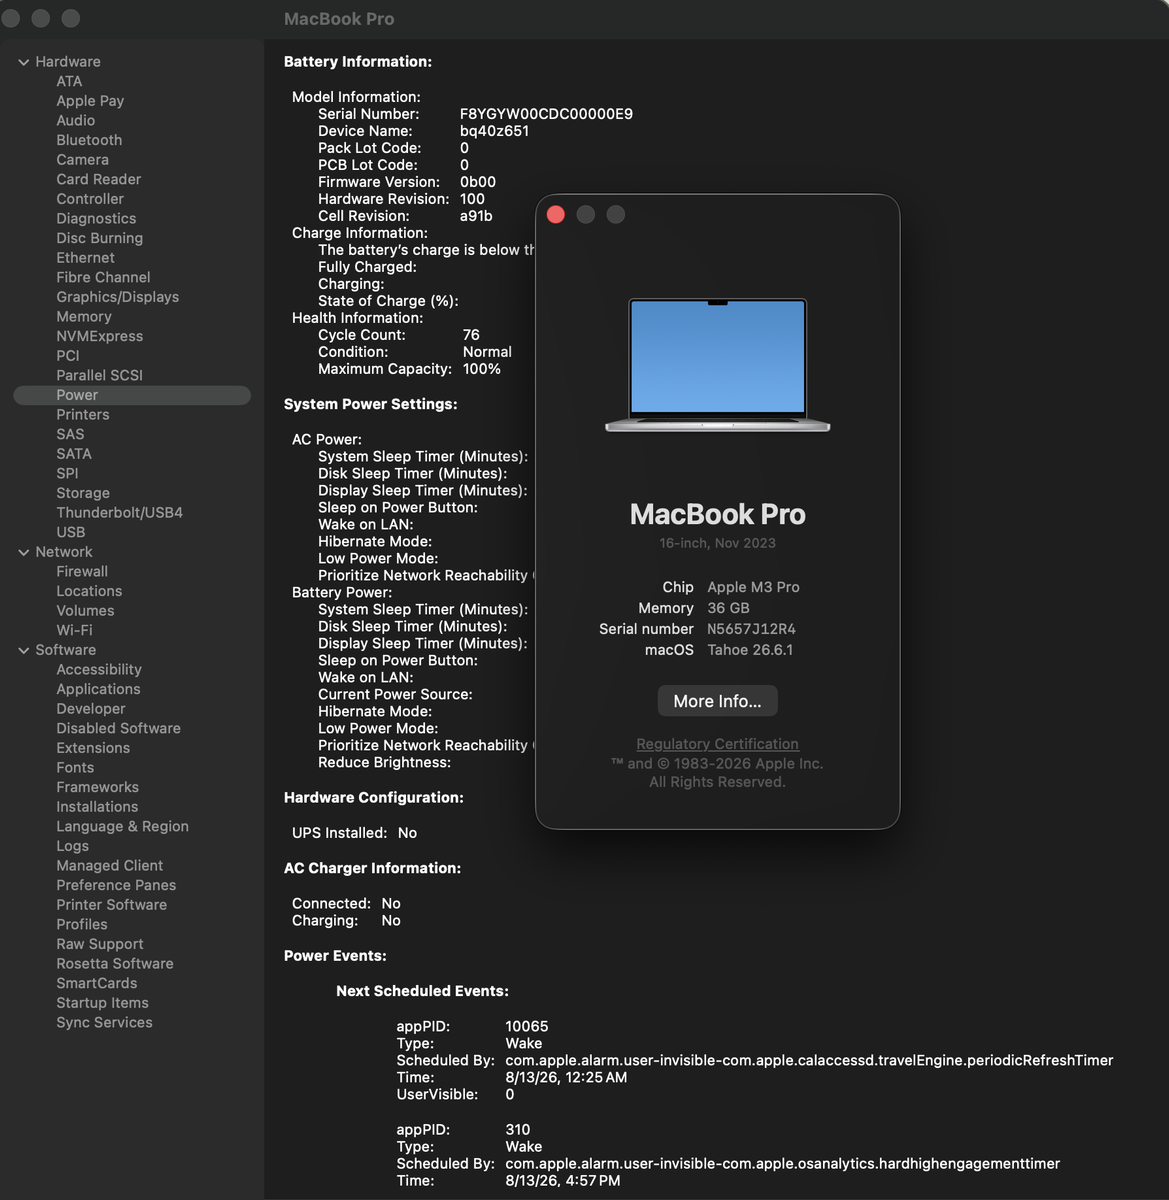Viewport: 1169px width, 1200px height.
Task: Select NVMExpress in the sidebar
Action: coord(99,336)
